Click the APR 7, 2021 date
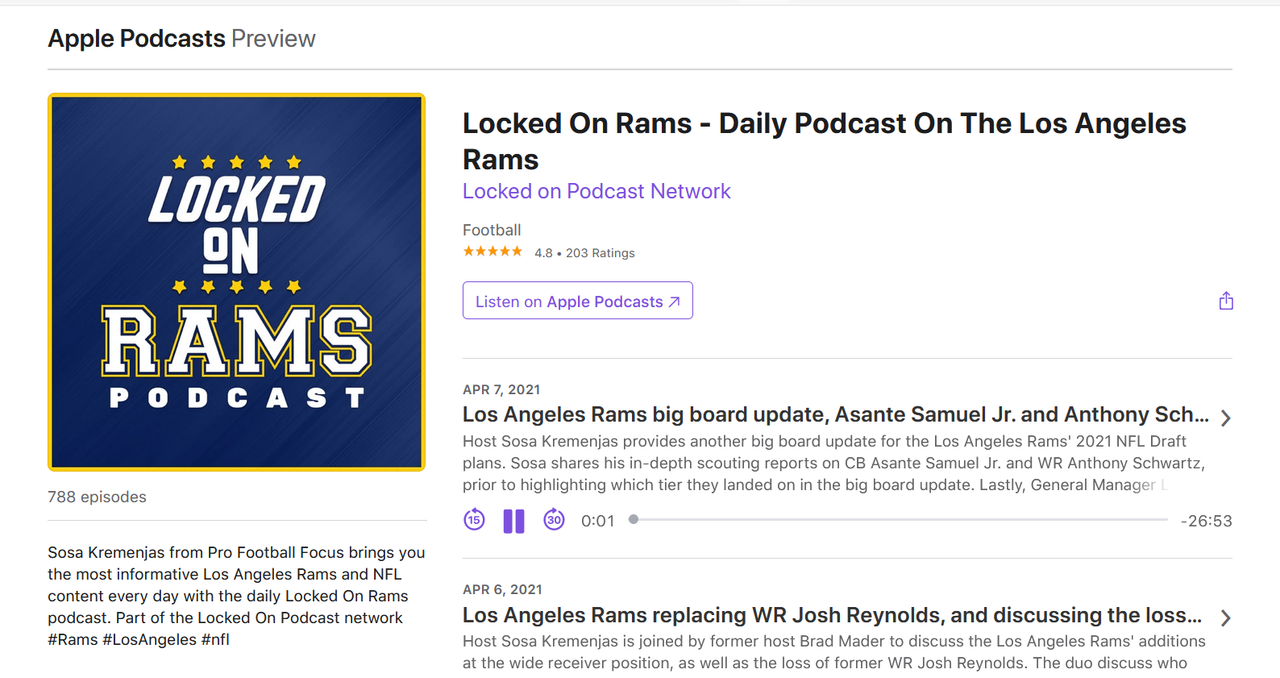 pos(501,390)
